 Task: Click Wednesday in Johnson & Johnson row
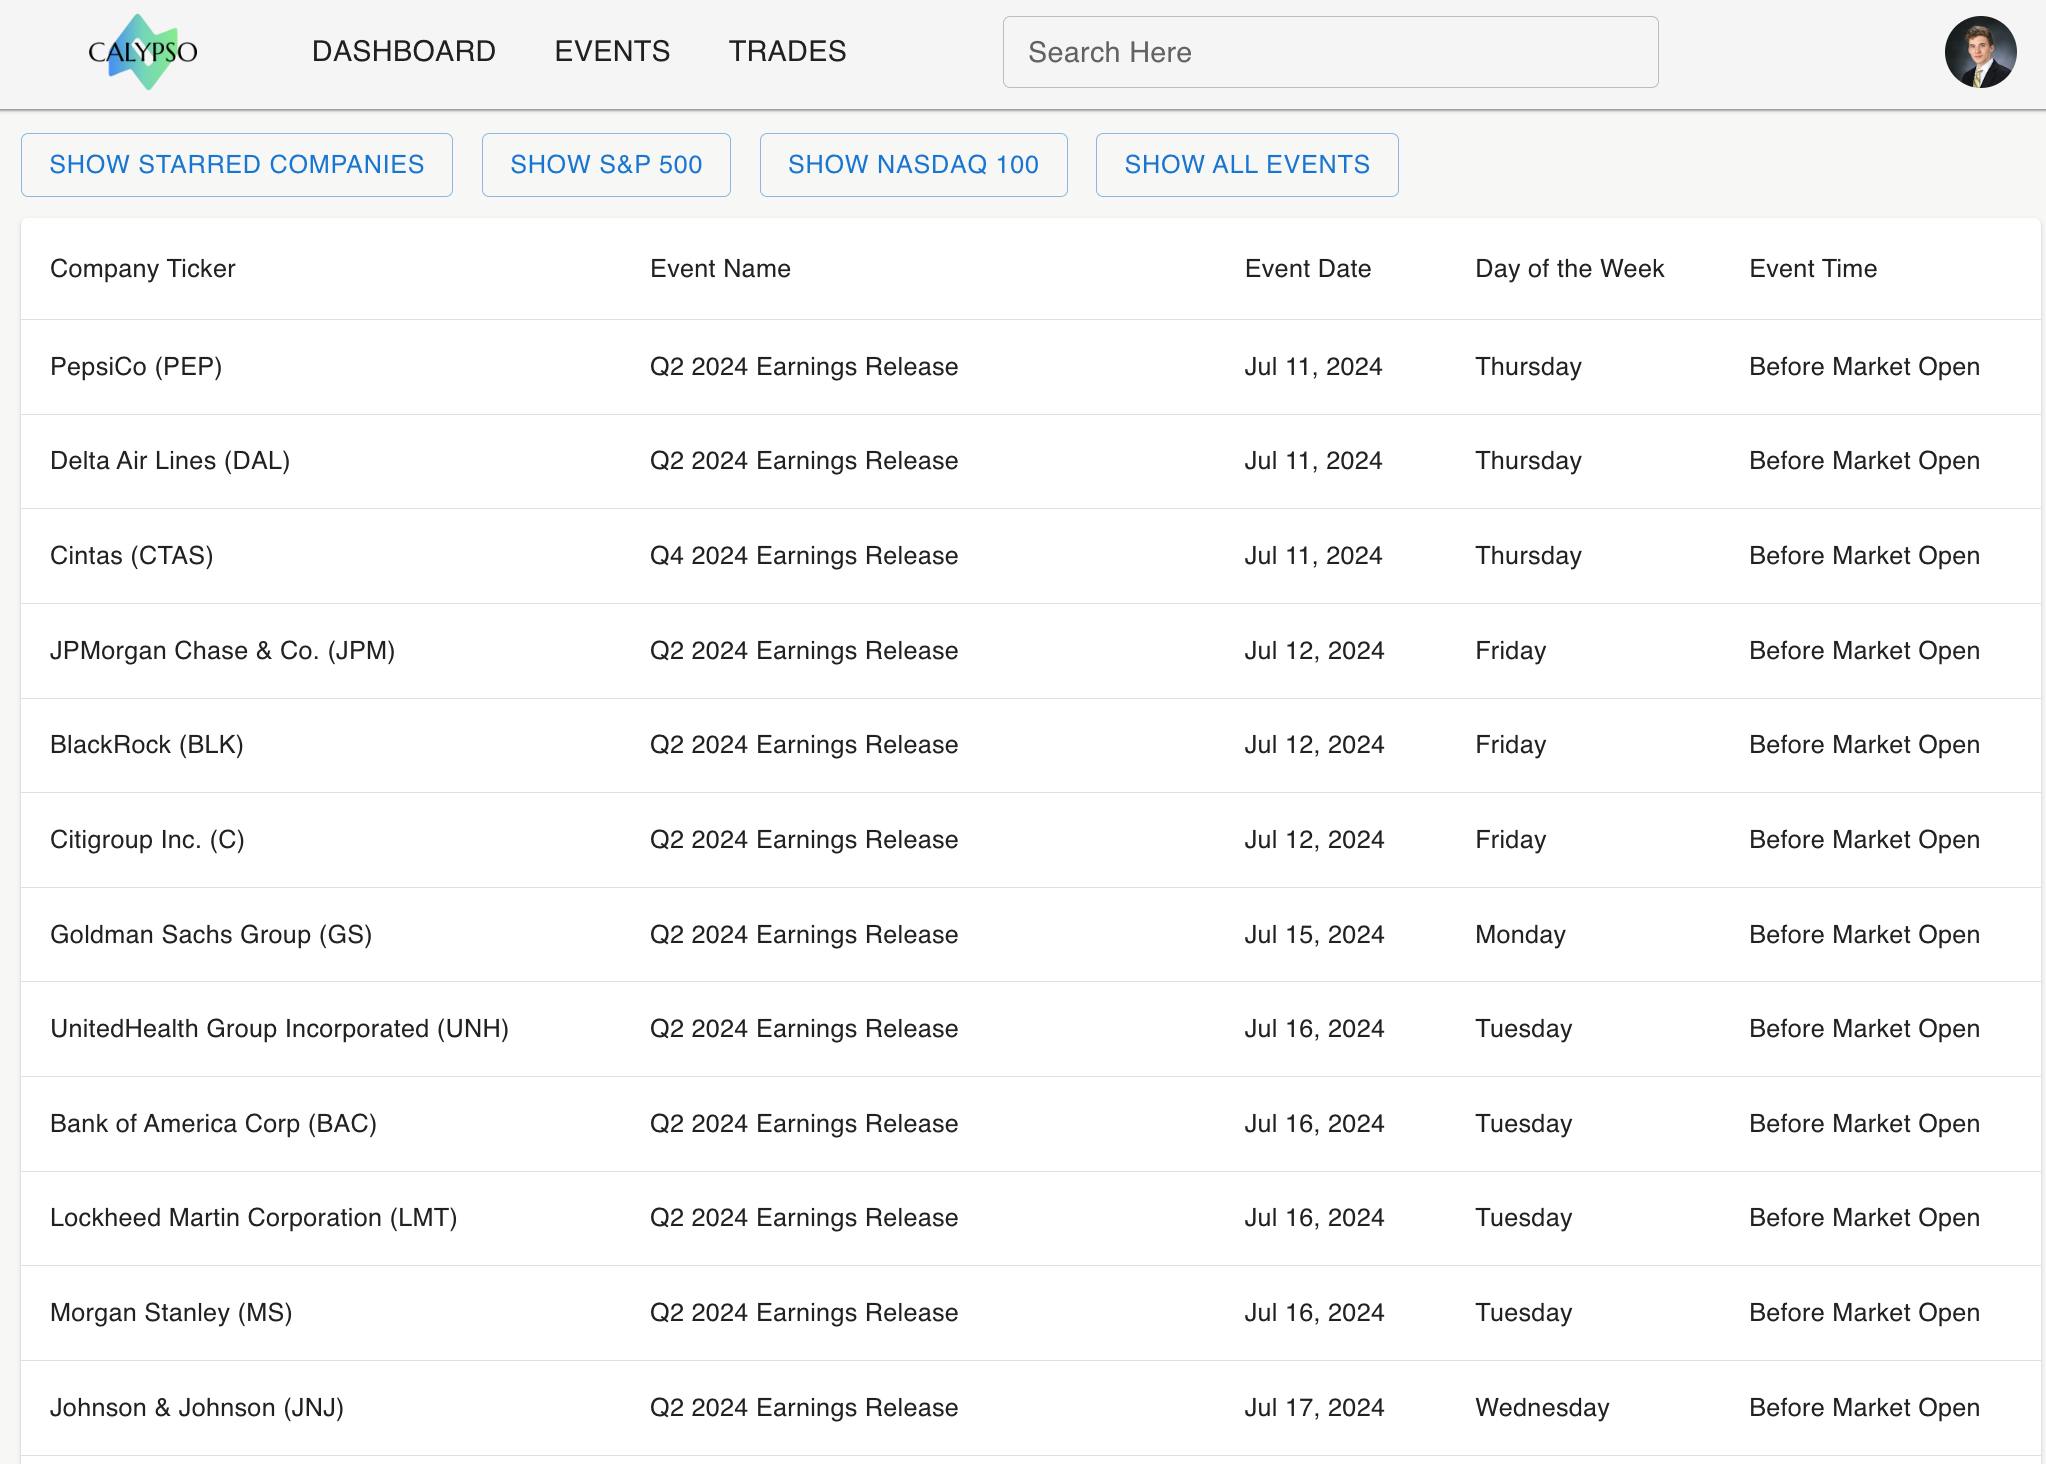point(1542,1408)
